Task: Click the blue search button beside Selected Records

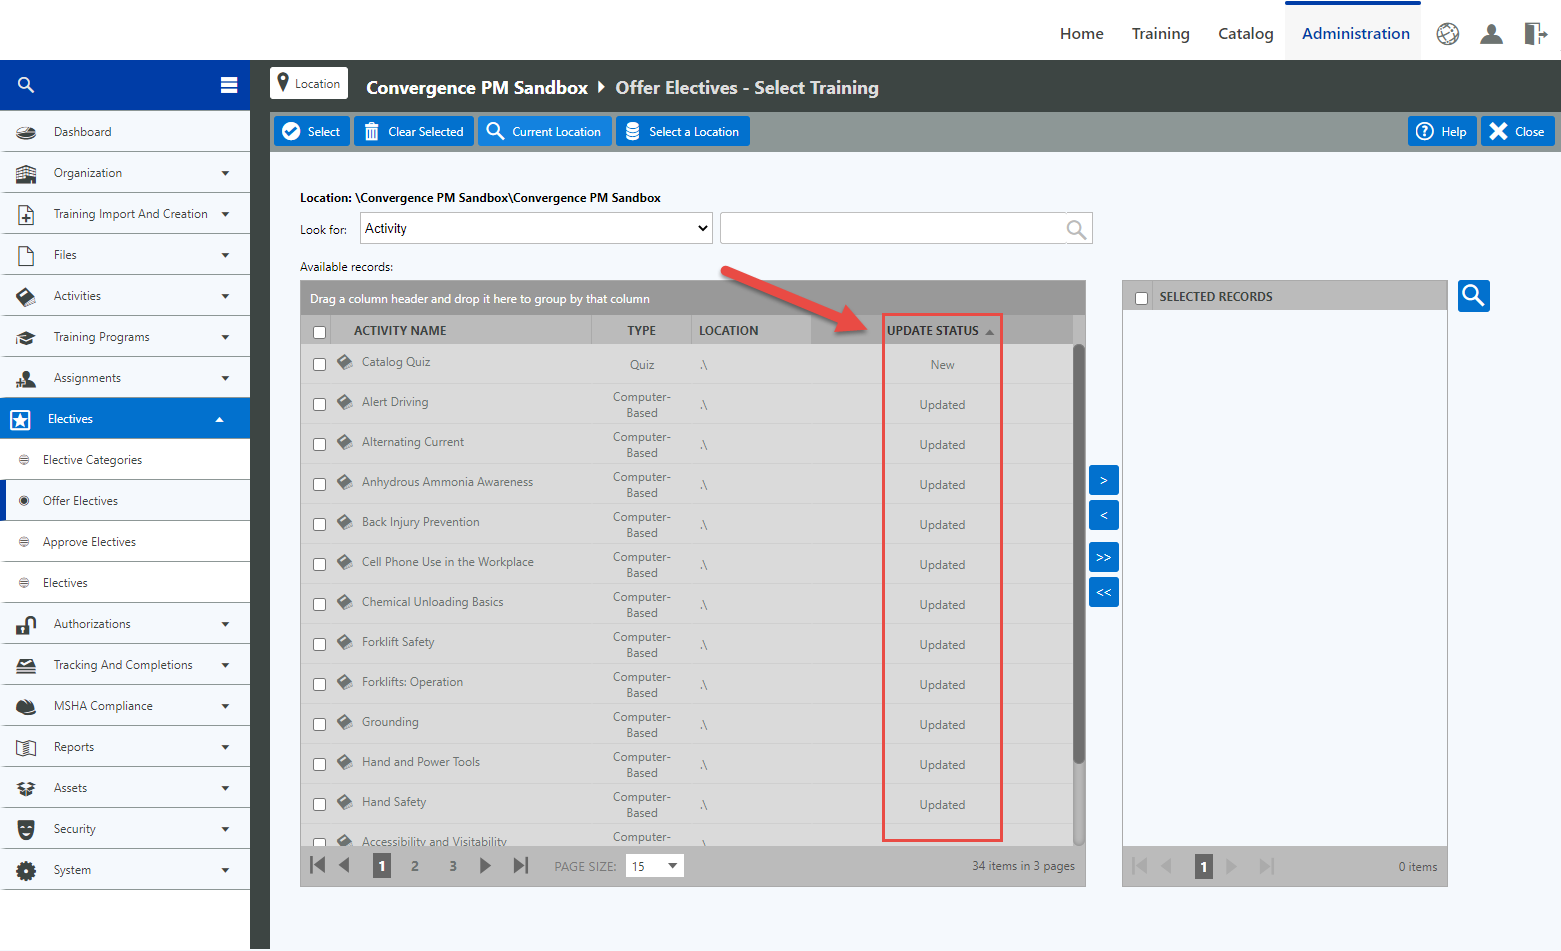Action: 1473,295
